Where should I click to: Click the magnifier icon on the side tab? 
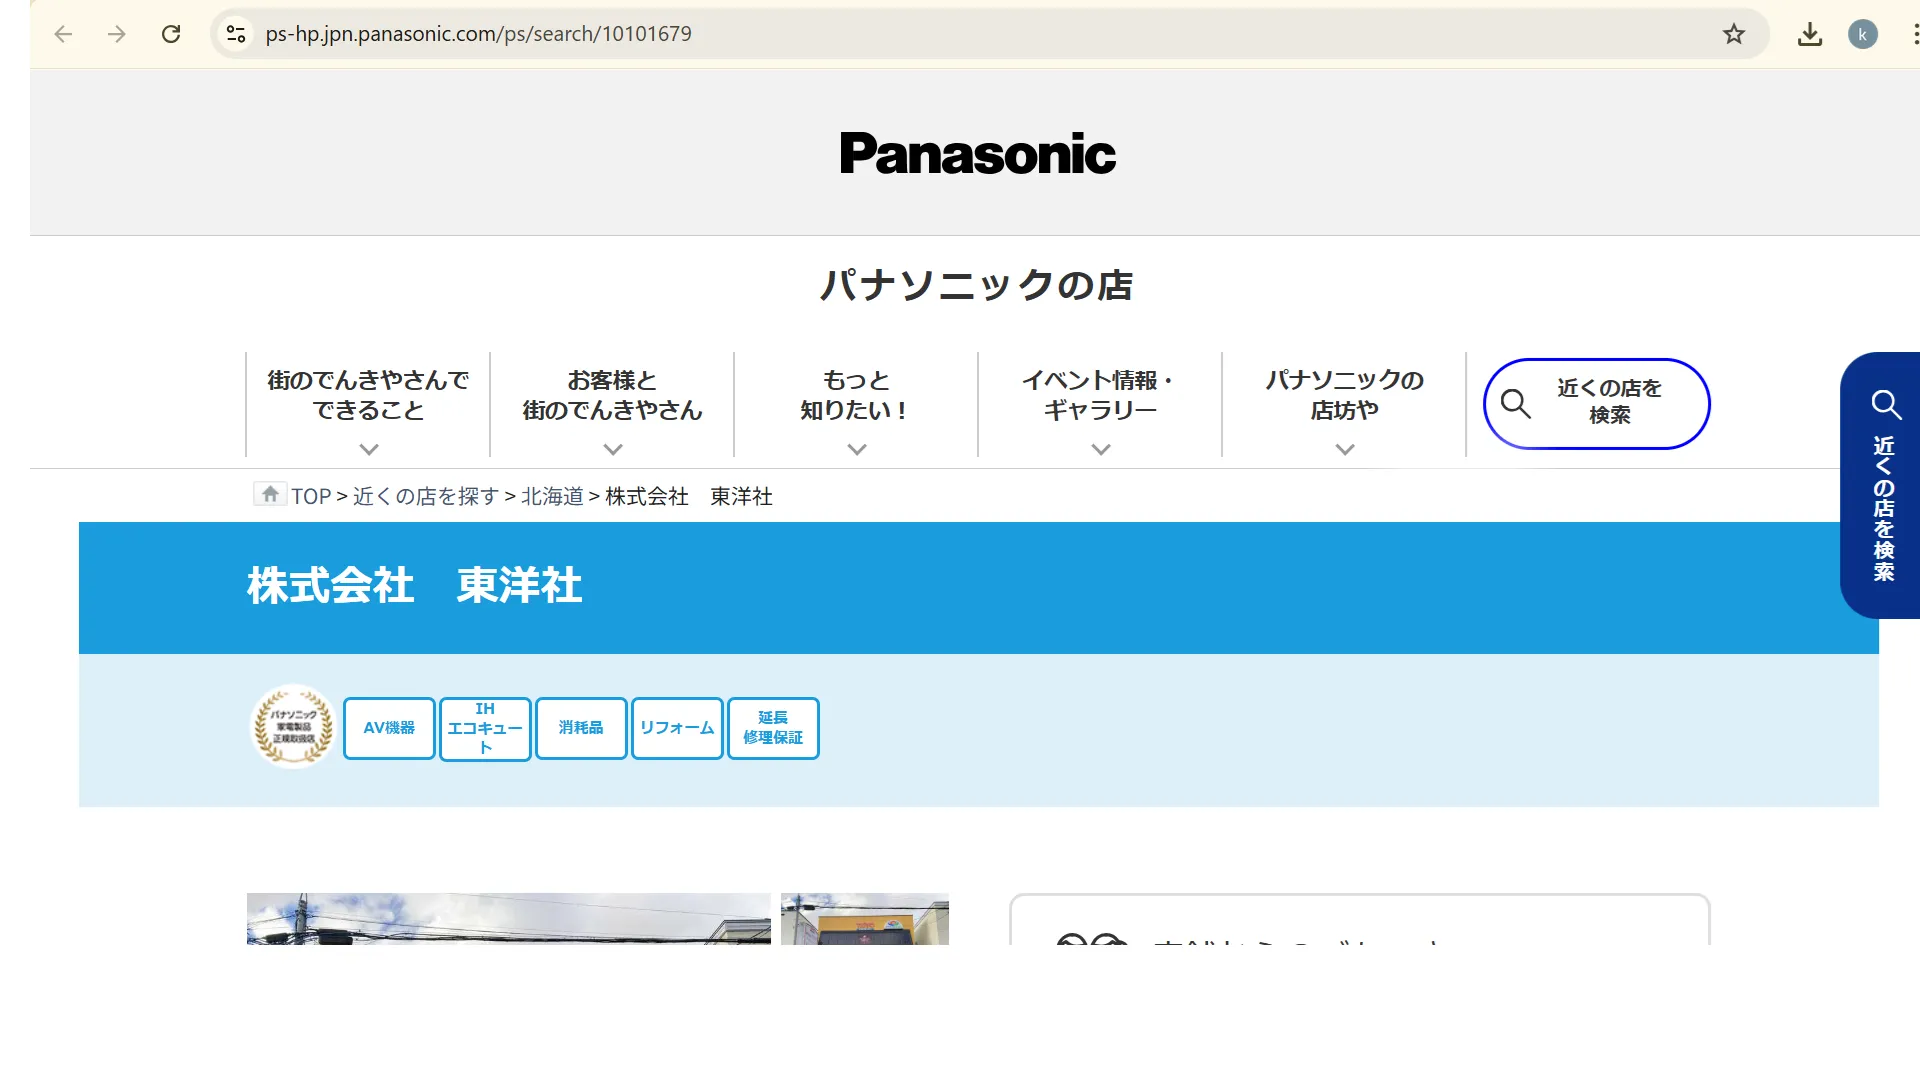pyautogui.click(x=1886, y=404)
